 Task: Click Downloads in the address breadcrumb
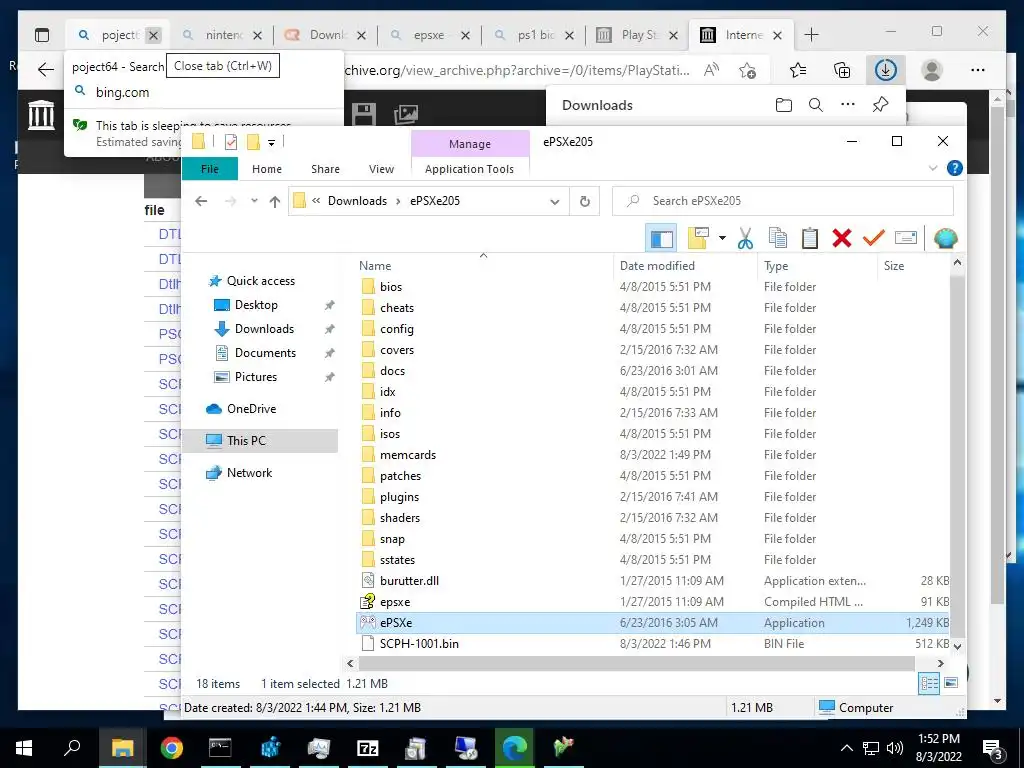(x=357, y=201)
